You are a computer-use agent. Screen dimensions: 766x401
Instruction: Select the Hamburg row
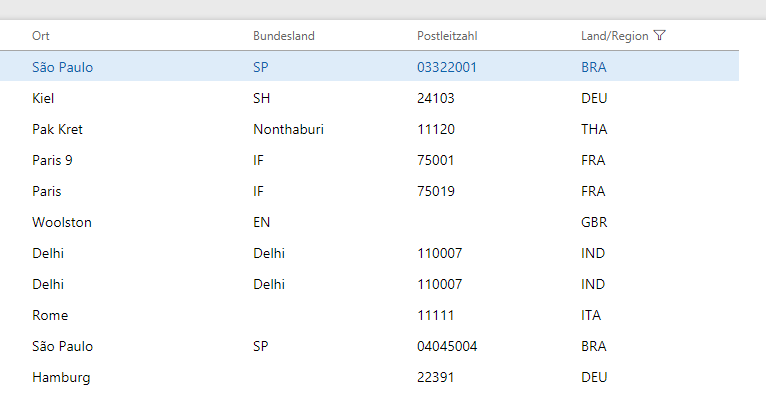pos(61,378)
